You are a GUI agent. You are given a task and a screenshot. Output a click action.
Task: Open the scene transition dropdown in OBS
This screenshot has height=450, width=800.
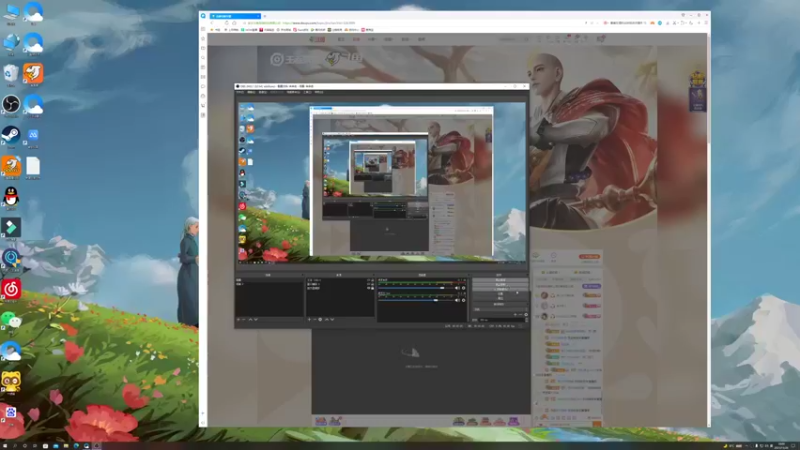coord(500,310)
